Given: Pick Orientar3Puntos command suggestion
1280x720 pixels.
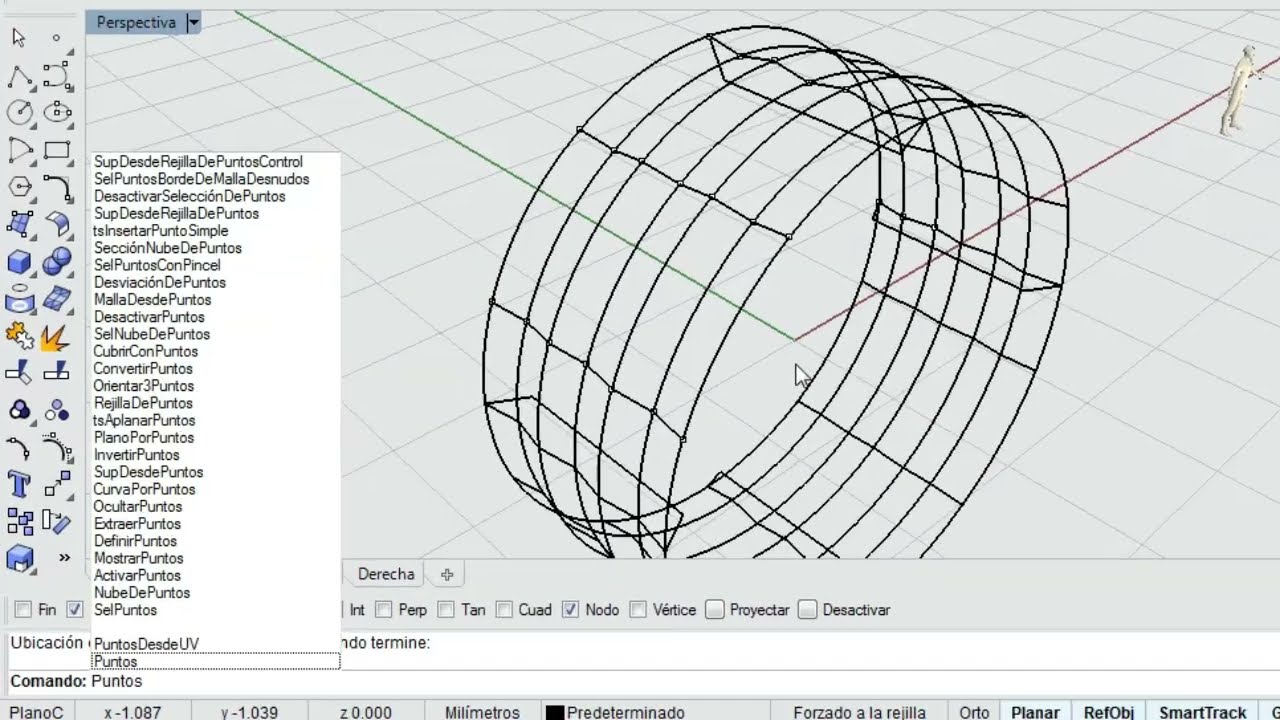Looking at the screenshot, I should [143, 386].
